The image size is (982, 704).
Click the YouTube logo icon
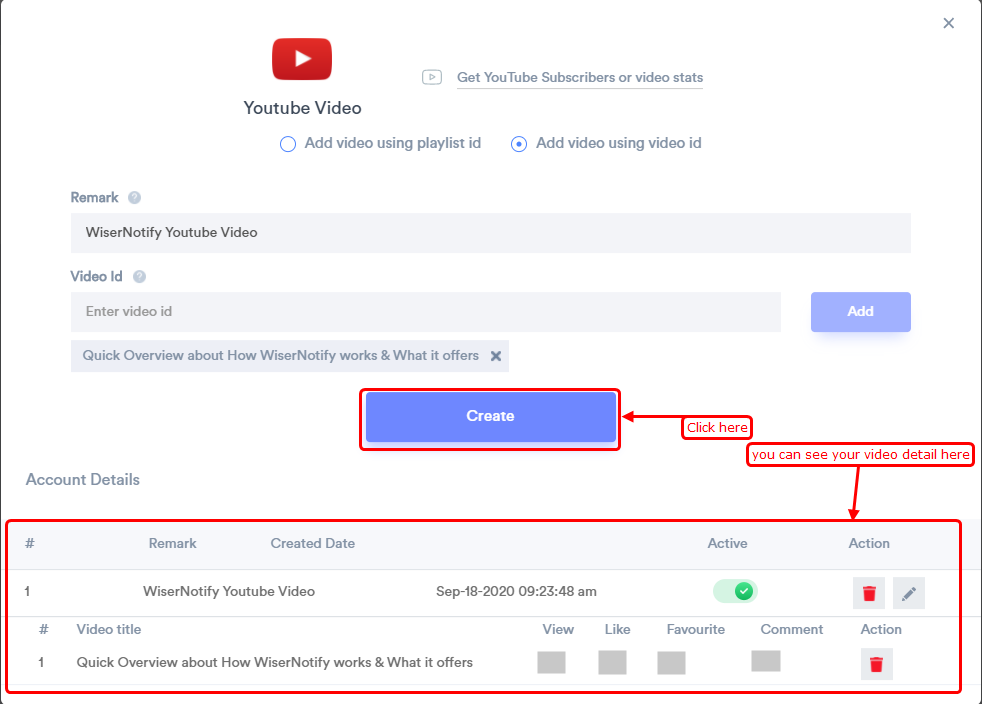[x=302, y=59]
